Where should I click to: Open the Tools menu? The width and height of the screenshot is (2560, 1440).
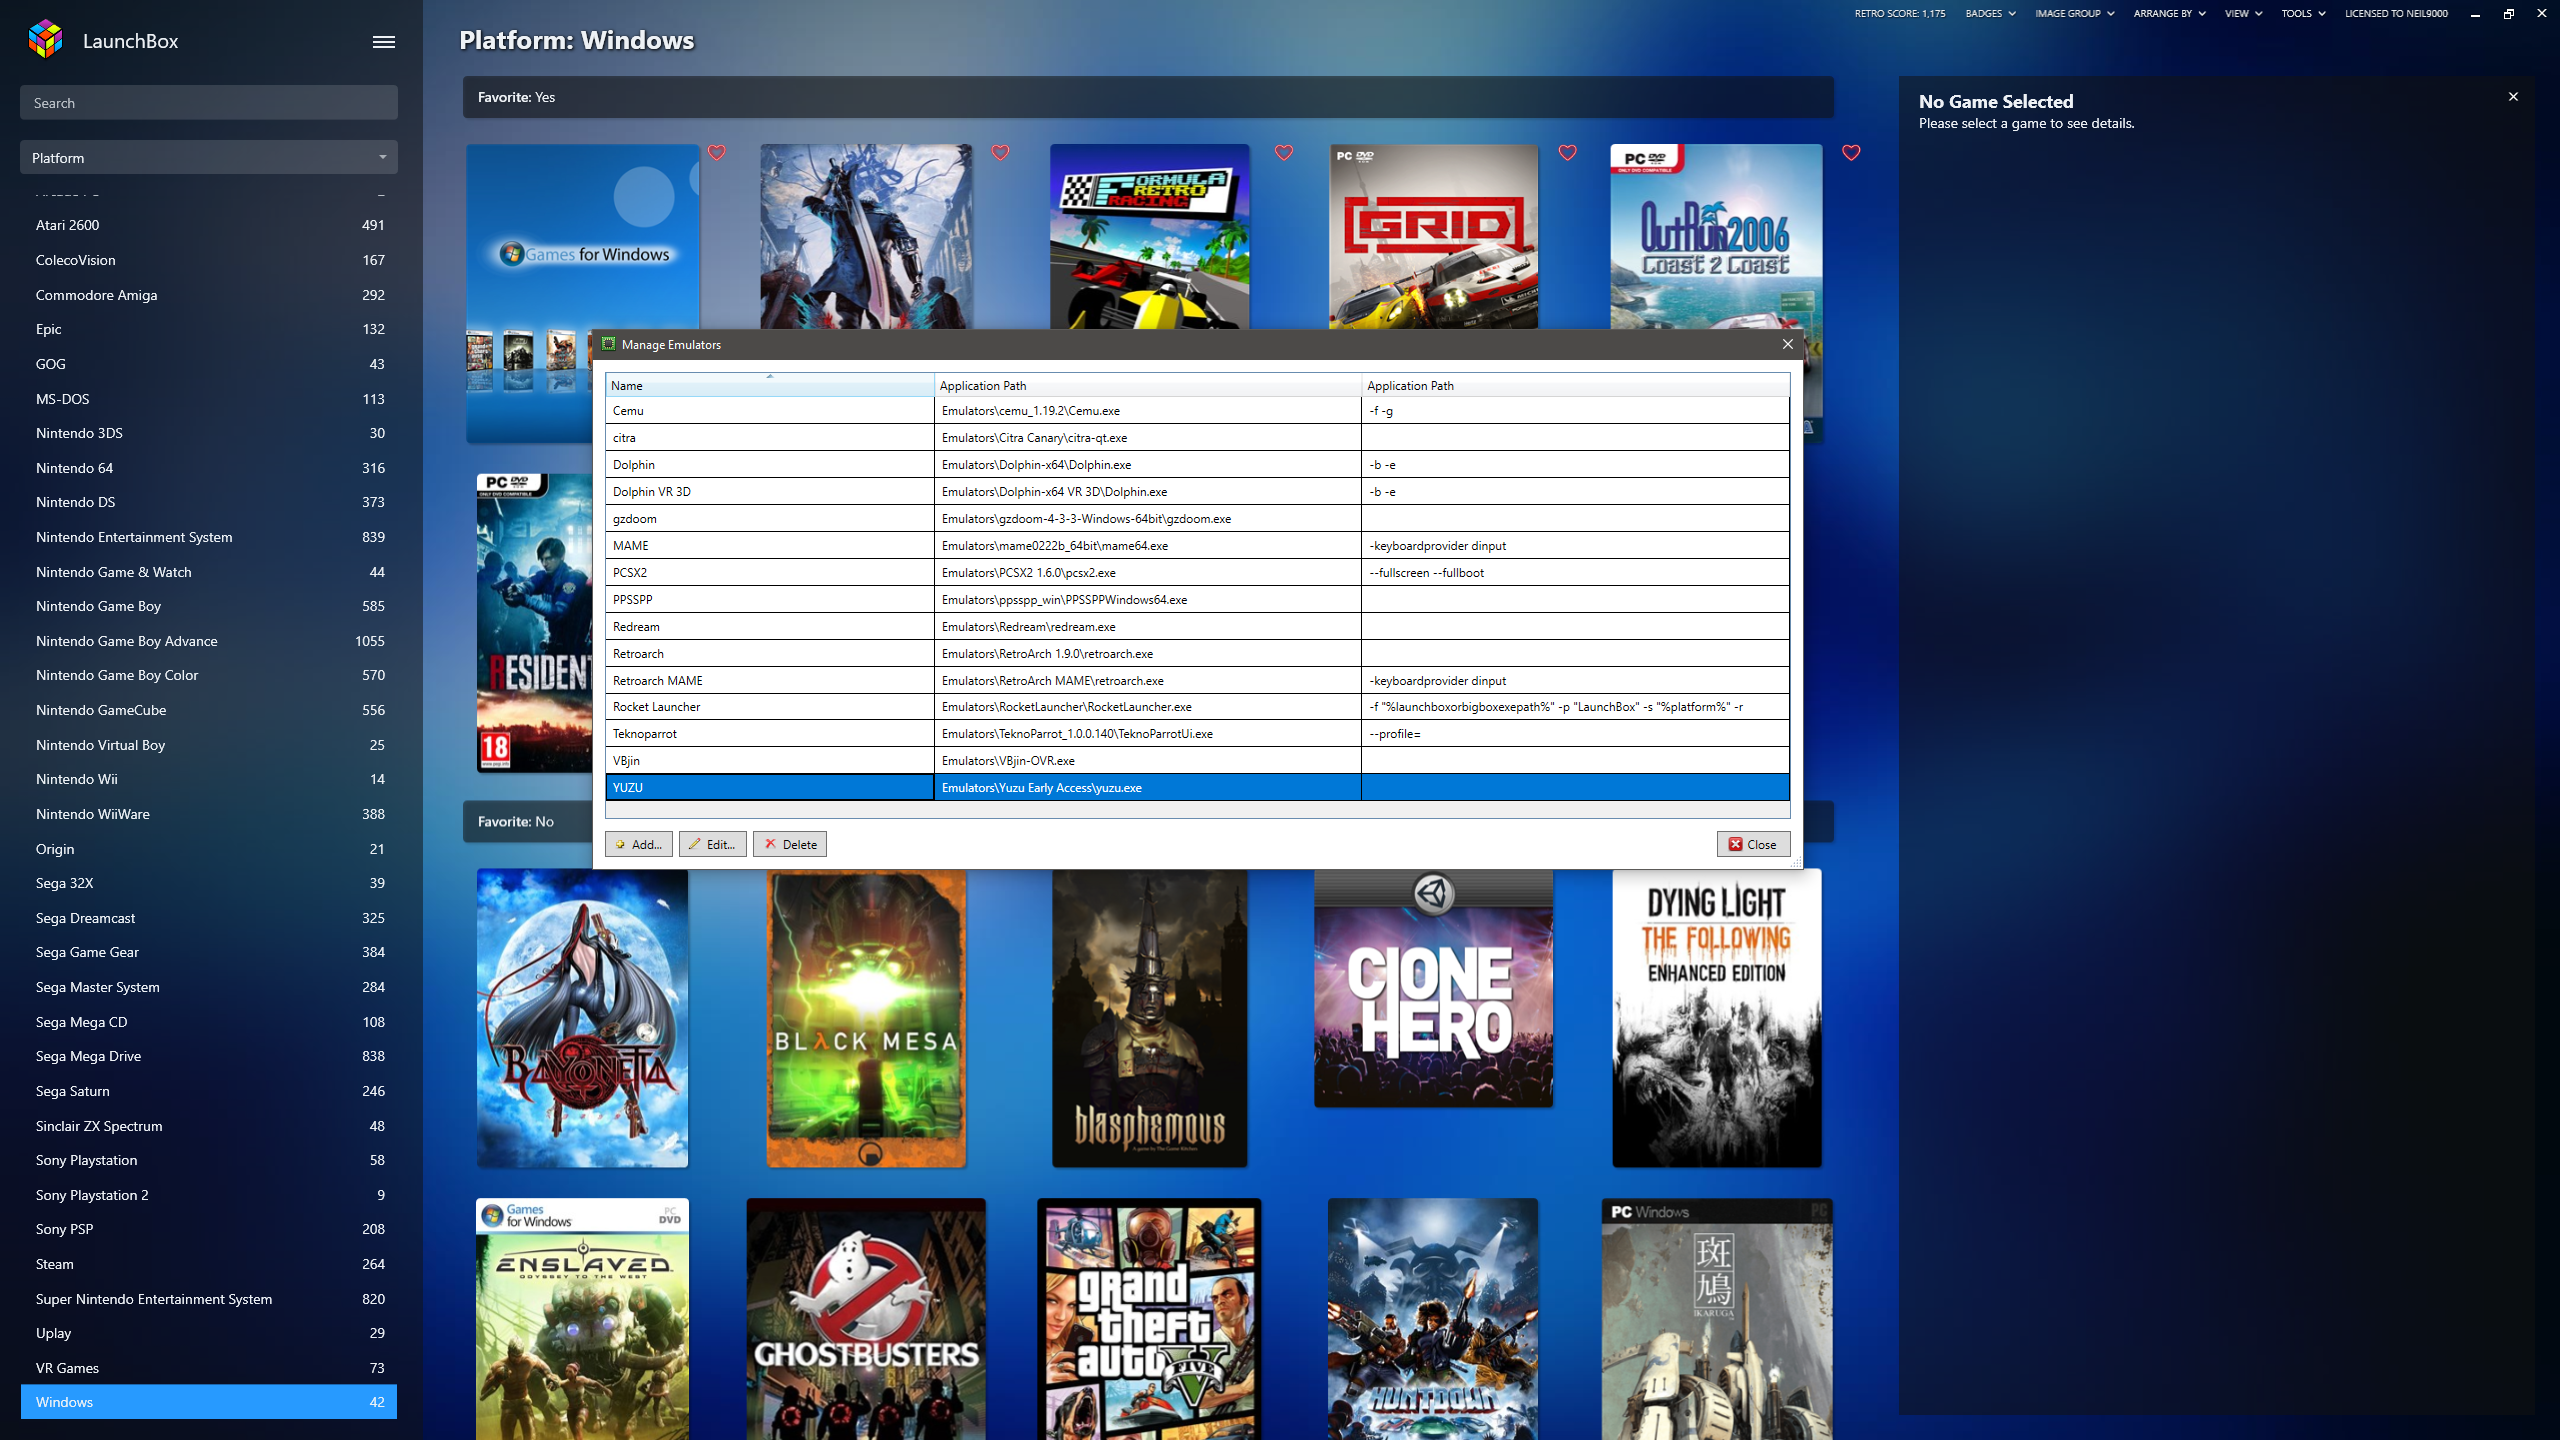2302,14
